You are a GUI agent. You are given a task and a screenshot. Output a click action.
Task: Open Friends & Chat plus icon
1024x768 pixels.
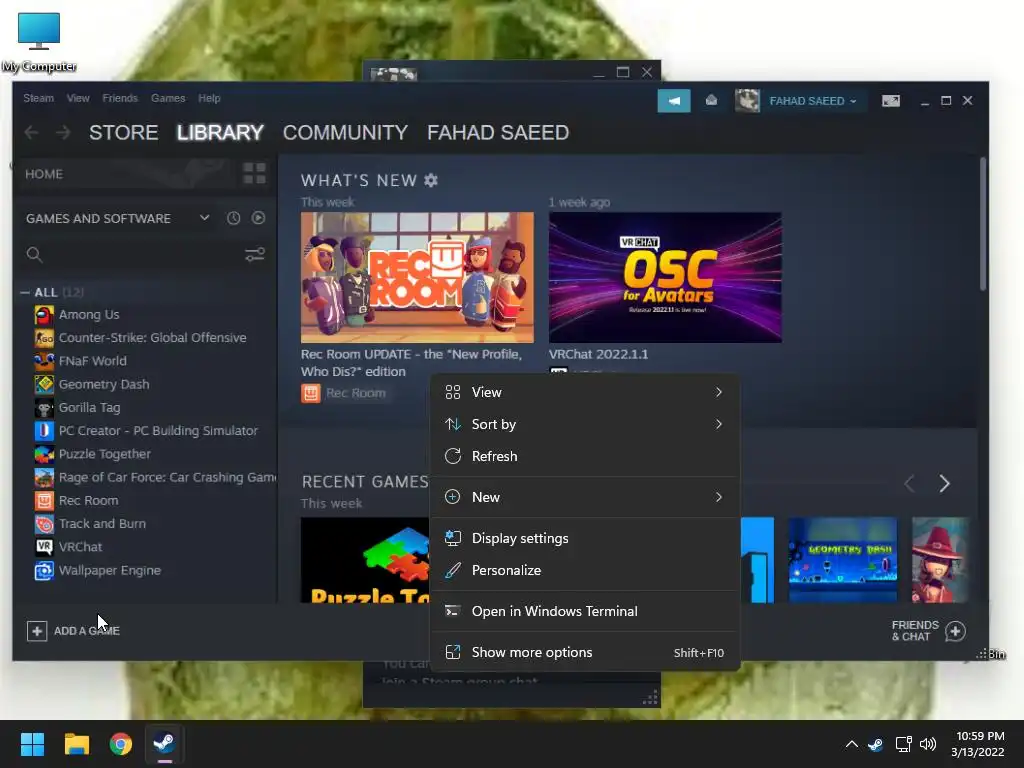[955, 631]
